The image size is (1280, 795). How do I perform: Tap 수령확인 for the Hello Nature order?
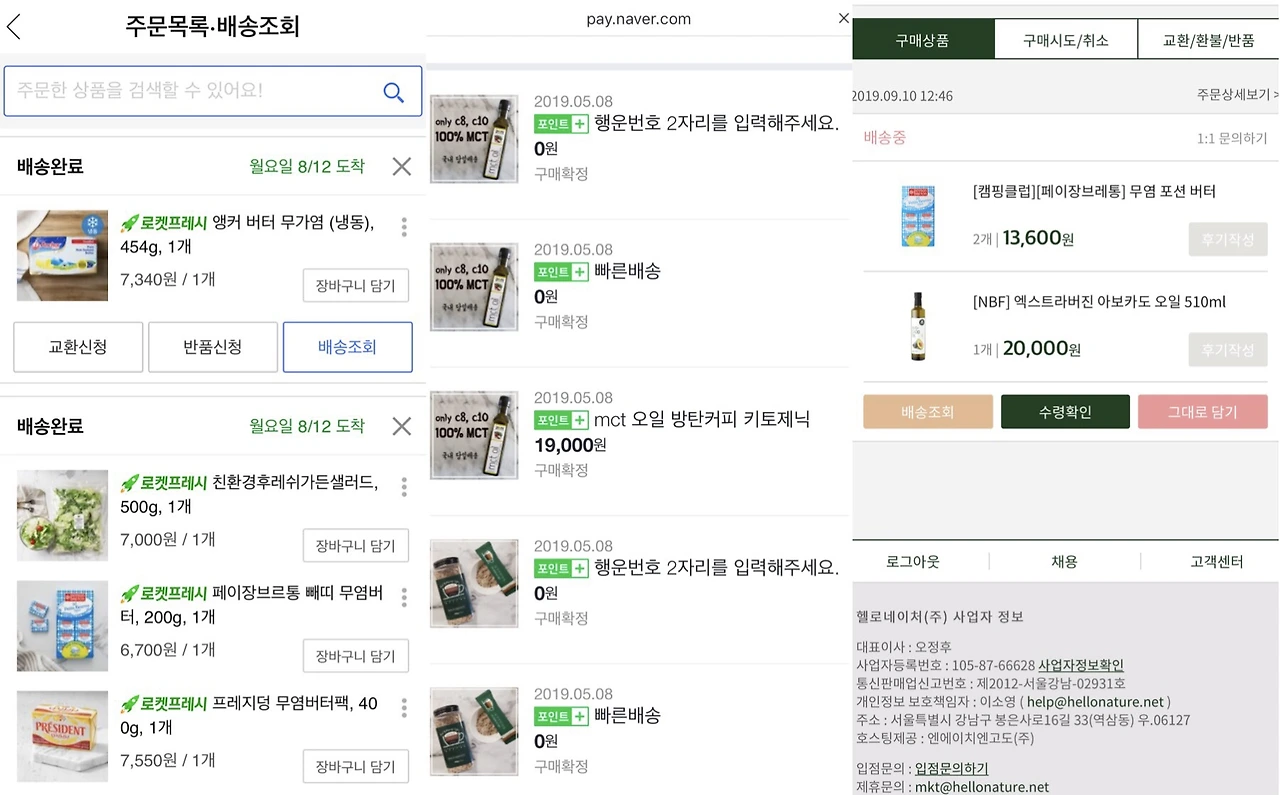click(x=1065, y=411)
